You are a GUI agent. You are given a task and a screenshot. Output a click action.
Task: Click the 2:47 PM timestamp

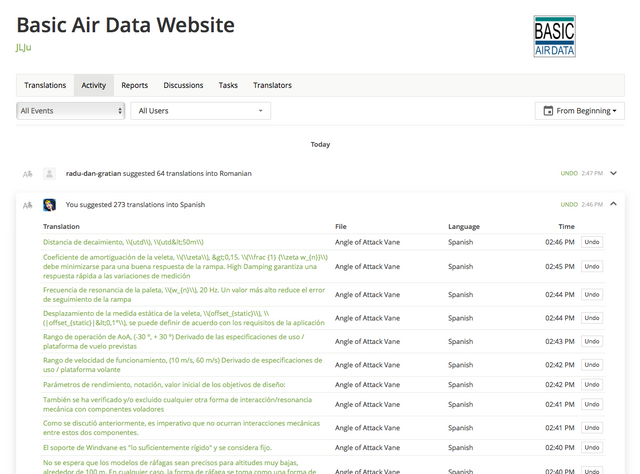tap(592, 174)
